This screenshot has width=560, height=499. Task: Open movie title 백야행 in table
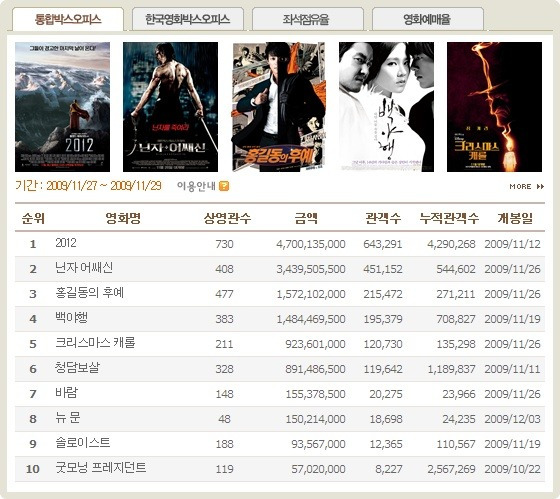(71, 318)
